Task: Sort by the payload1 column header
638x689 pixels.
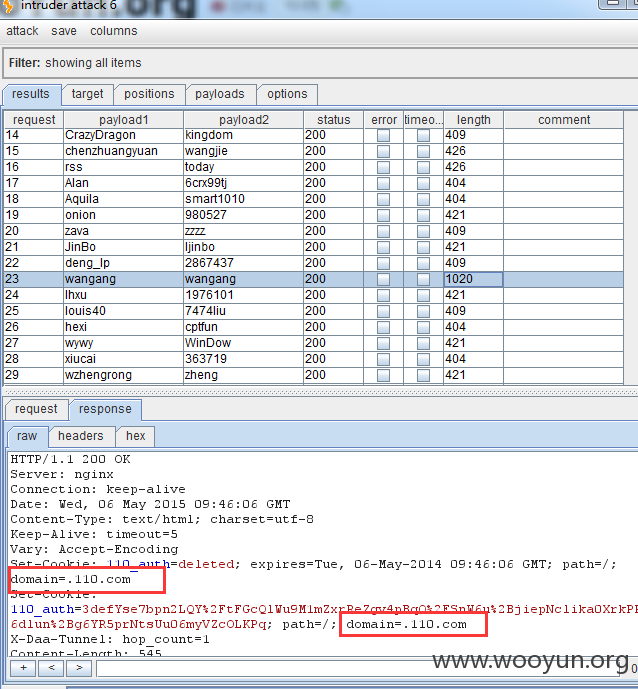Action: click(123, 120)
